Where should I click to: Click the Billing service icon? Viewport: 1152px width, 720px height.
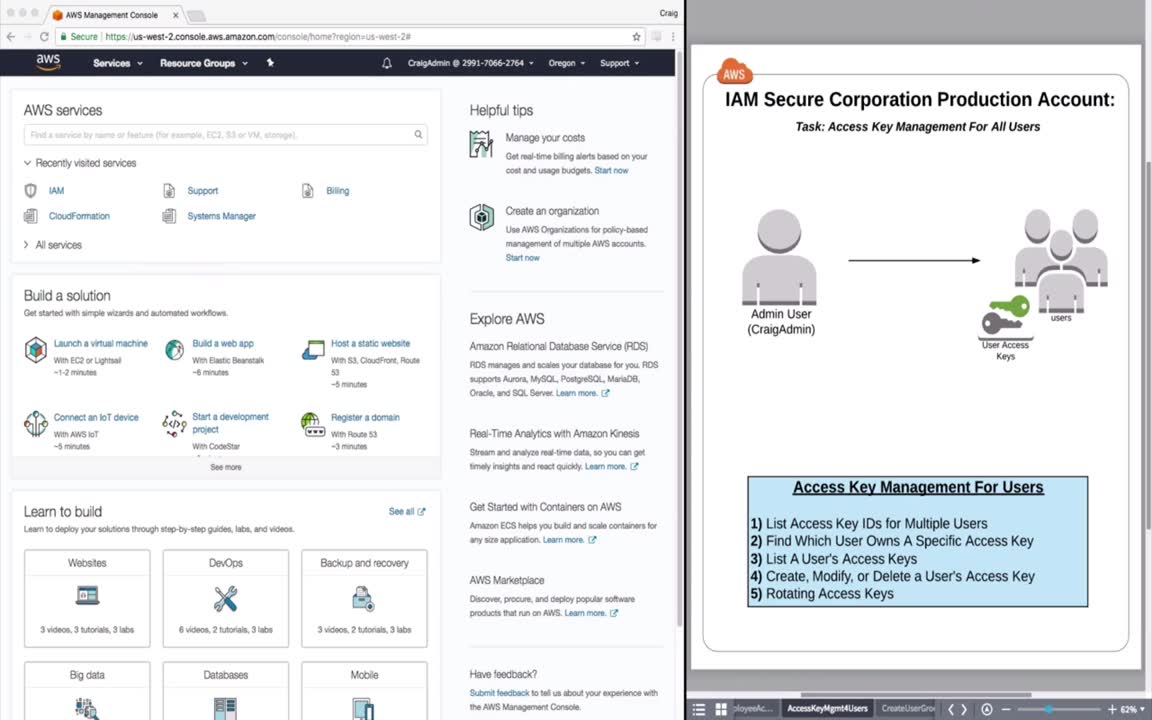[308, 191]
